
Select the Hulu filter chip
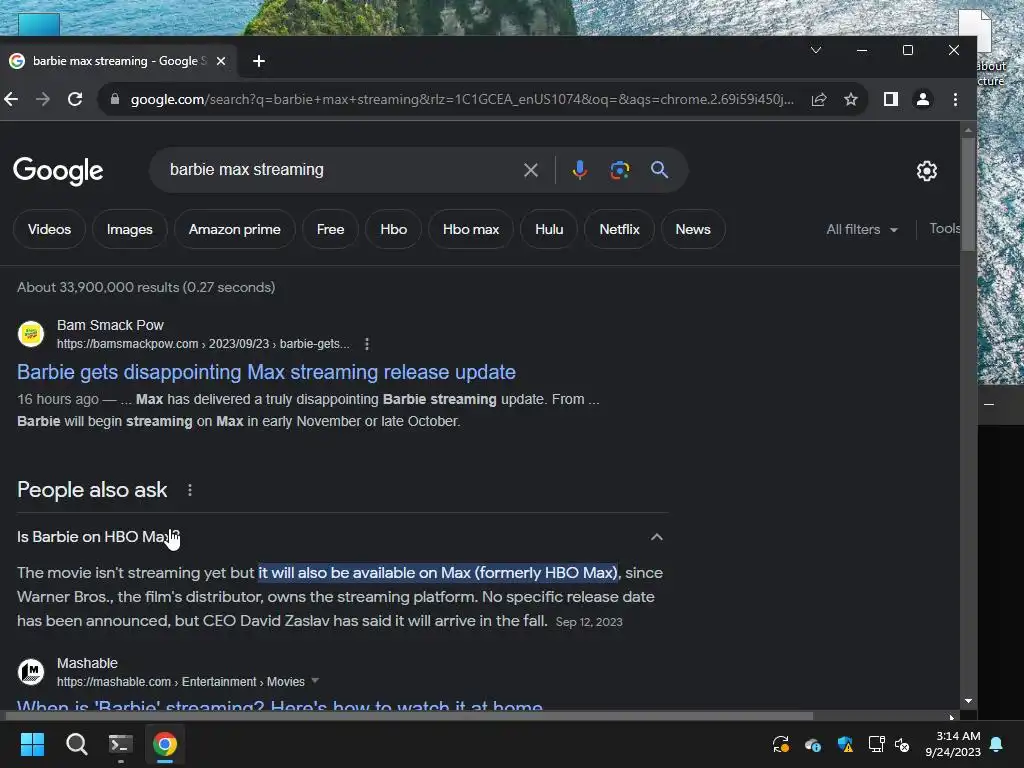pos(549,229)
